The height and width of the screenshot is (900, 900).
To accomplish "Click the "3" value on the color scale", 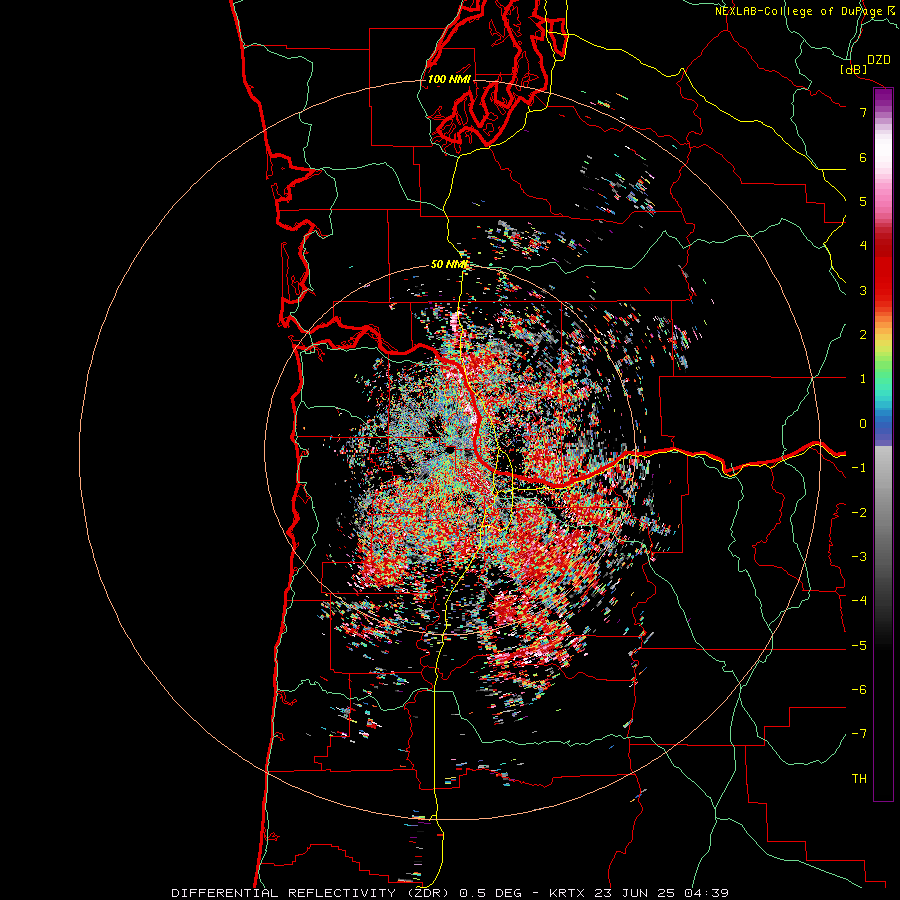I will point(863,290).
